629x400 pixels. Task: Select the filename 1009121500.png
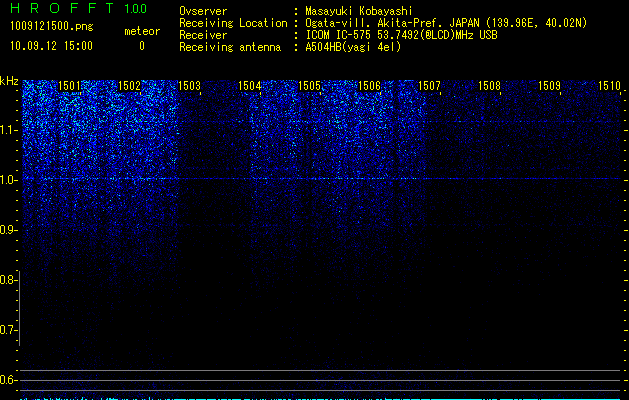pyautogui.click(x=52, y=26)
